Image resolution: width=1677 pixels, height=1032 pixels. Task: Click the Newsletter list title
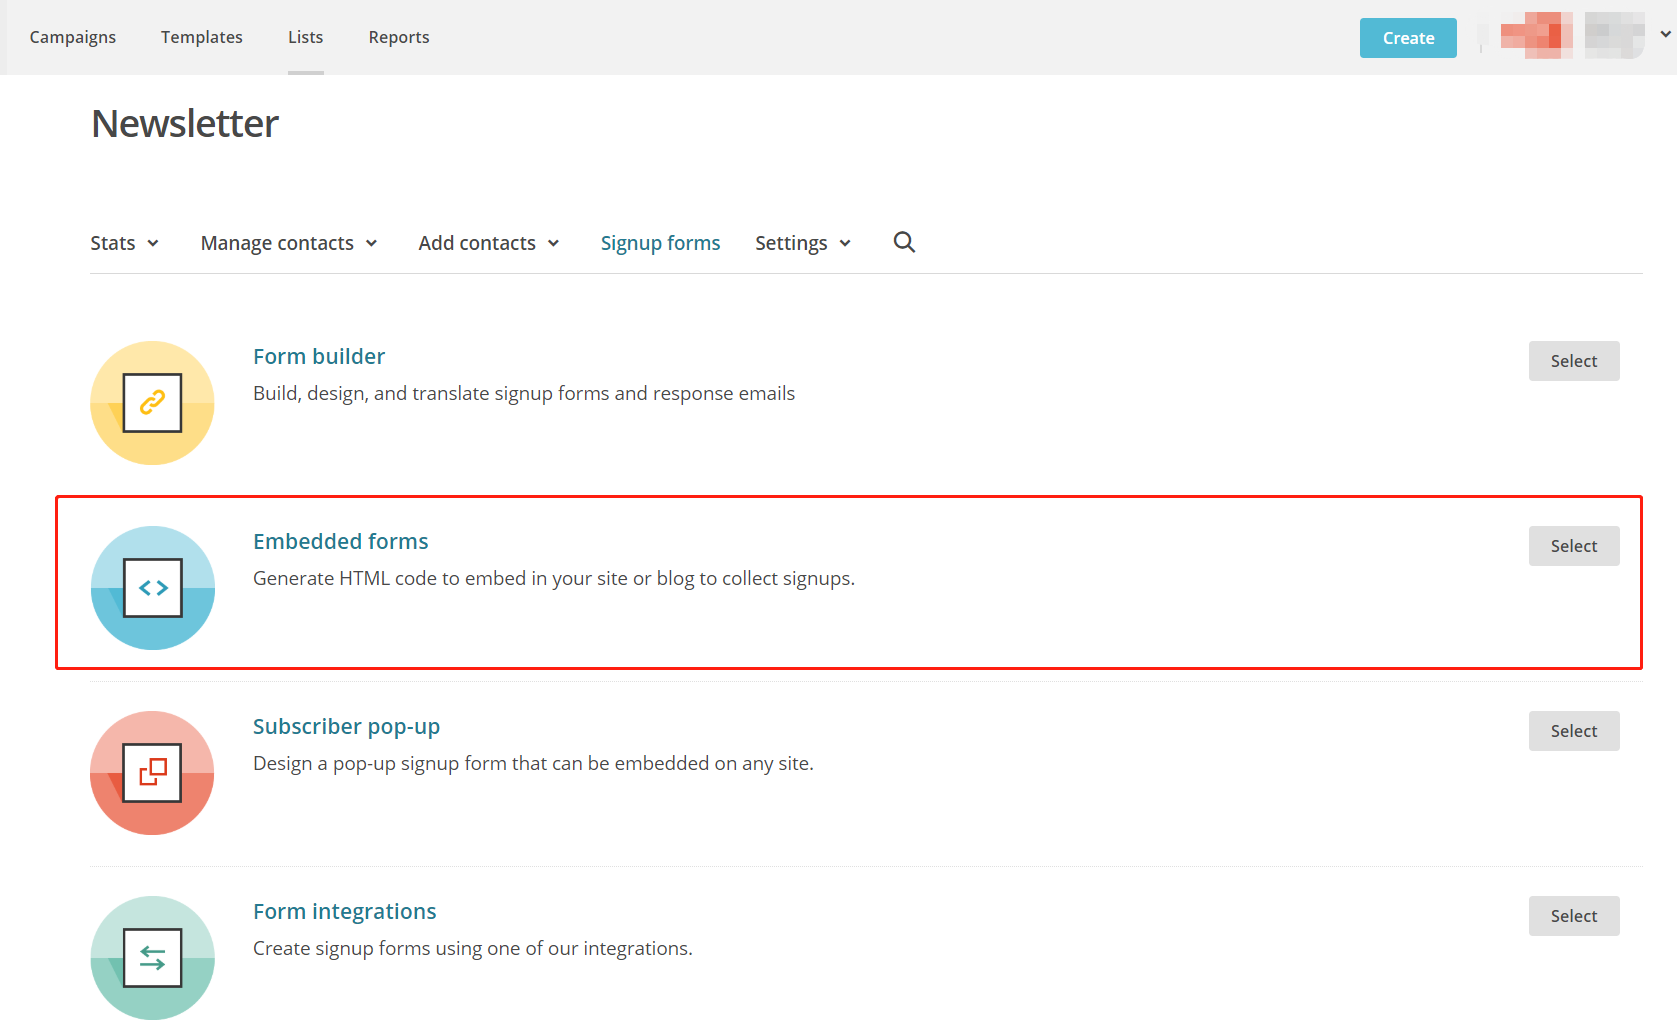click(x=185, y=124)
